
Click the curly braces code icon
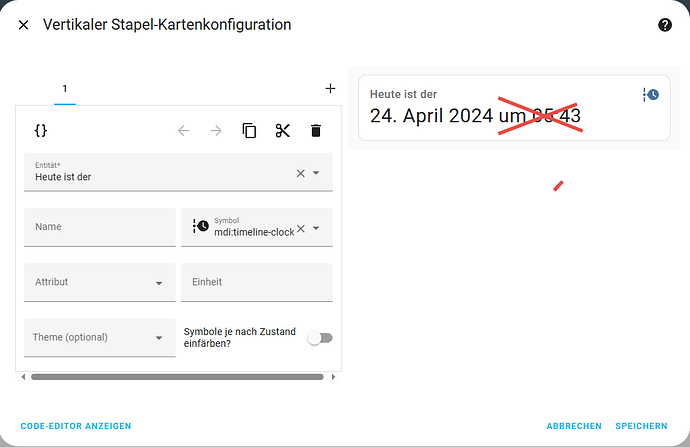41,130
